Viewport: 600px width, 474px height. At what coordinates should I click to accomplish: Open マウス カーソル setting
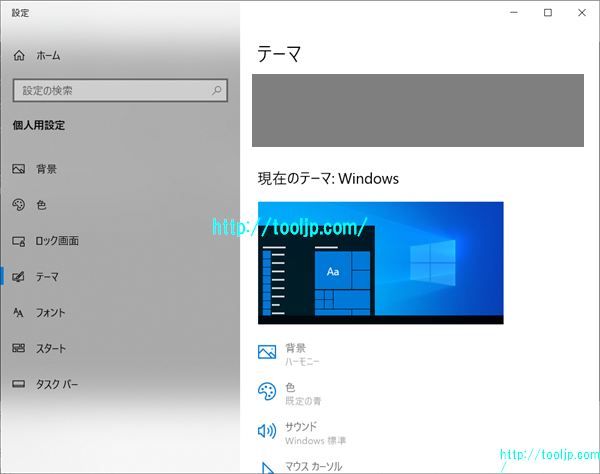point(313,466)
